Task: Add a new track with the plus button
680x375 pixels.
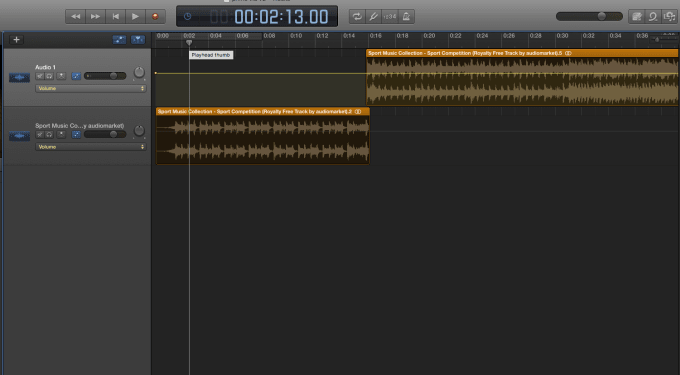Action: coord(16,40)
